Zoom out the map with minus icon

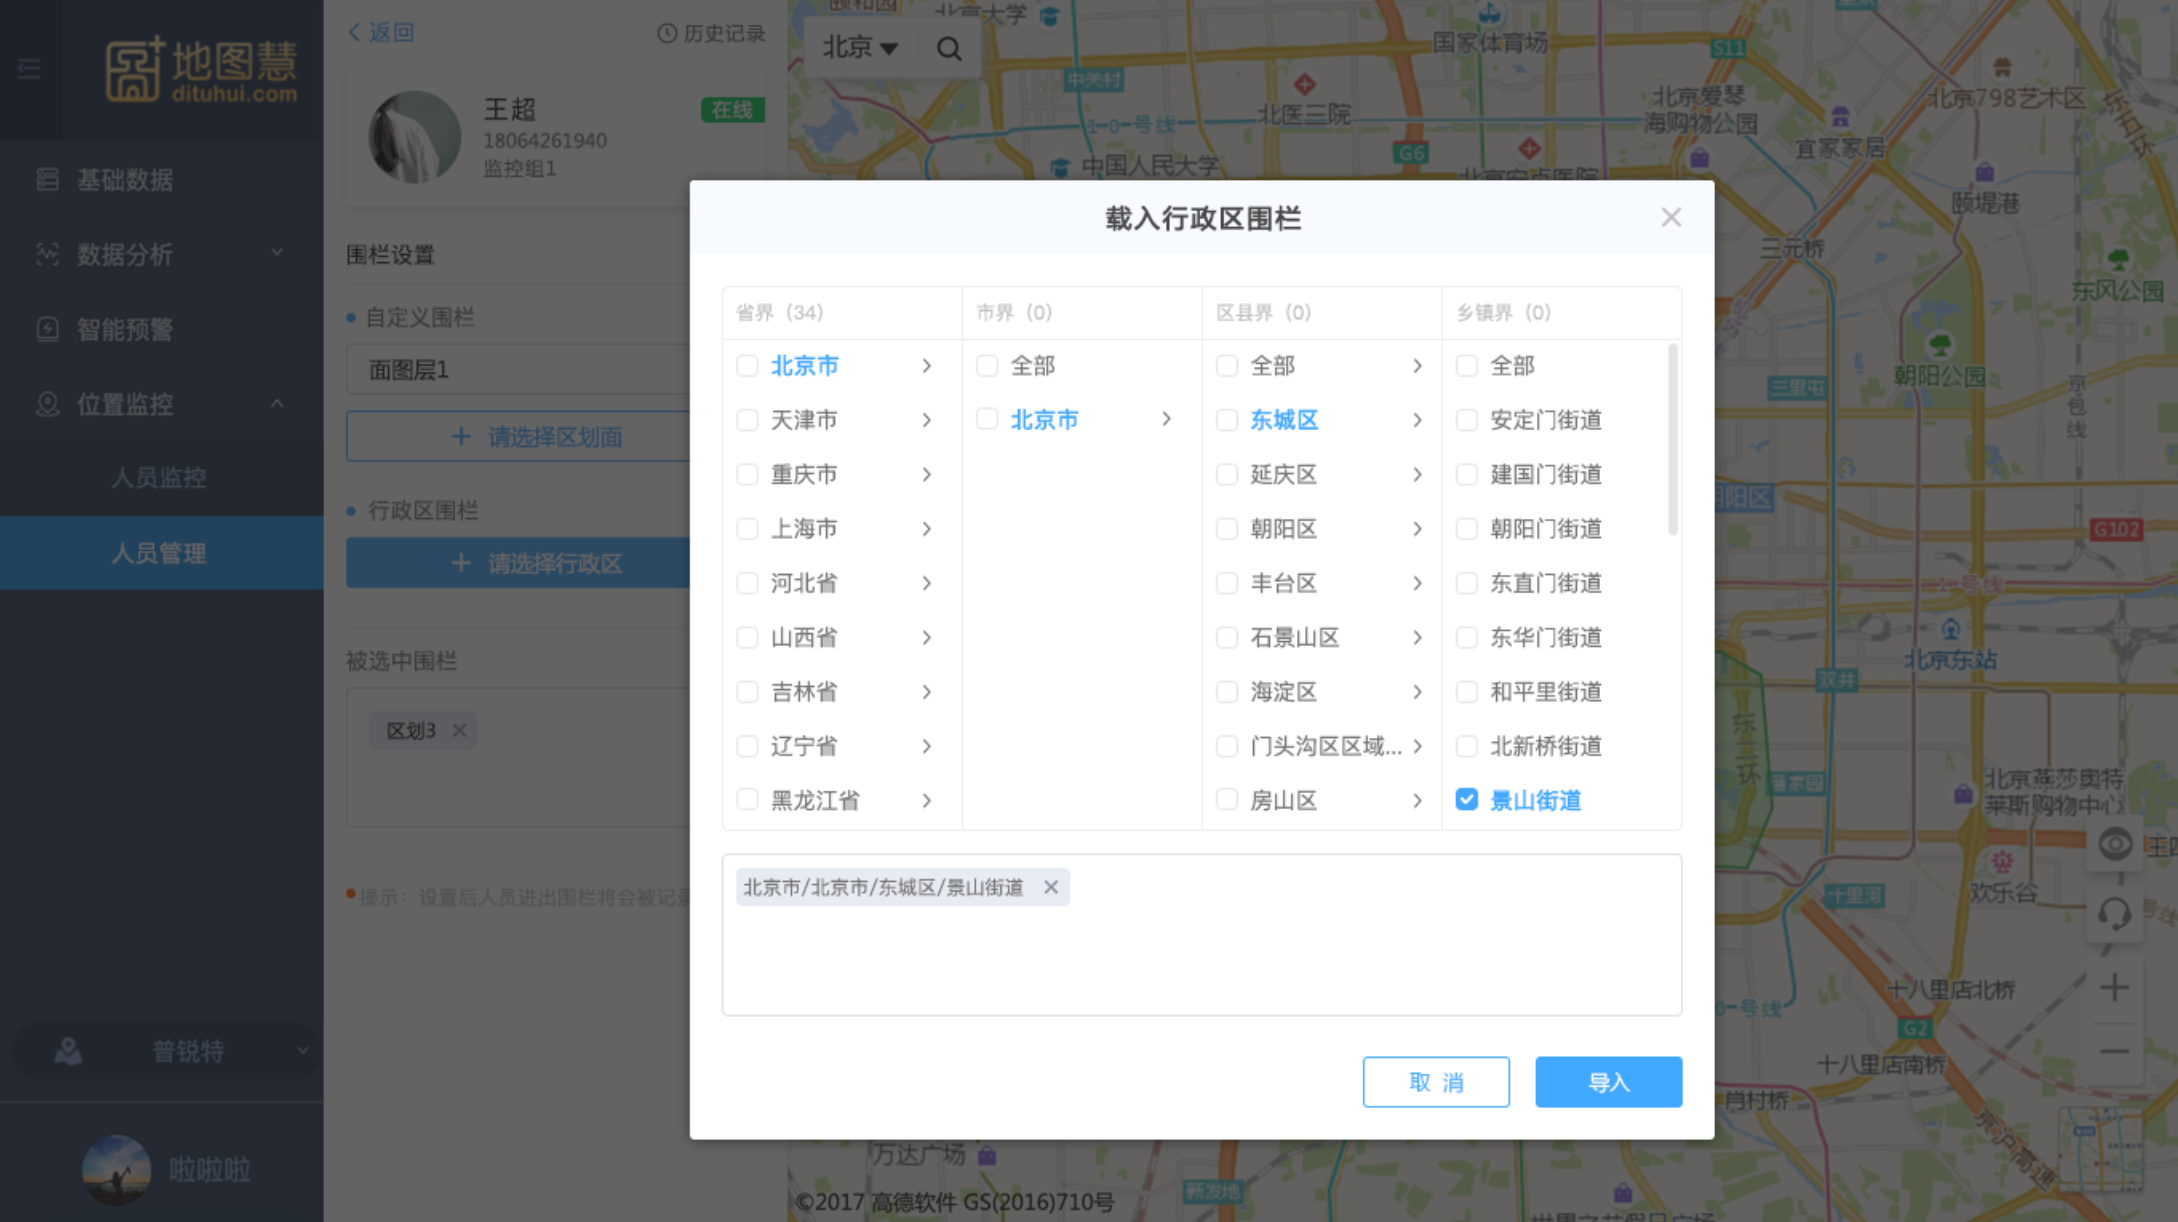2114,1051
